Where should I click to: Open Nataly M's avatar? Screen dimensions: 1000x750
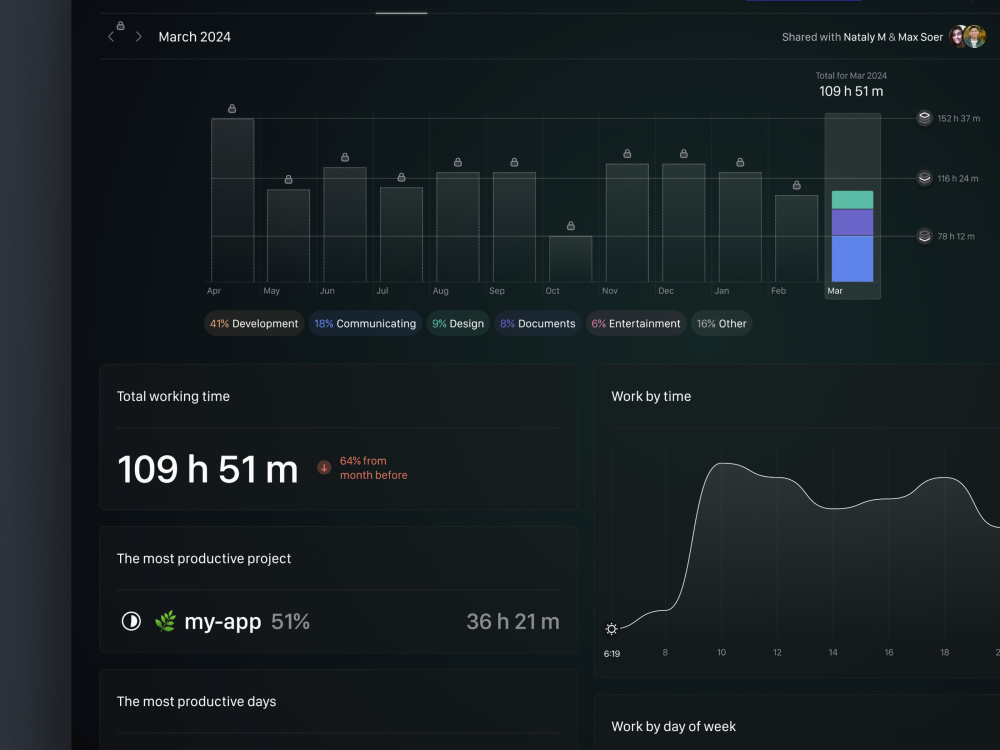pos(958,37)
